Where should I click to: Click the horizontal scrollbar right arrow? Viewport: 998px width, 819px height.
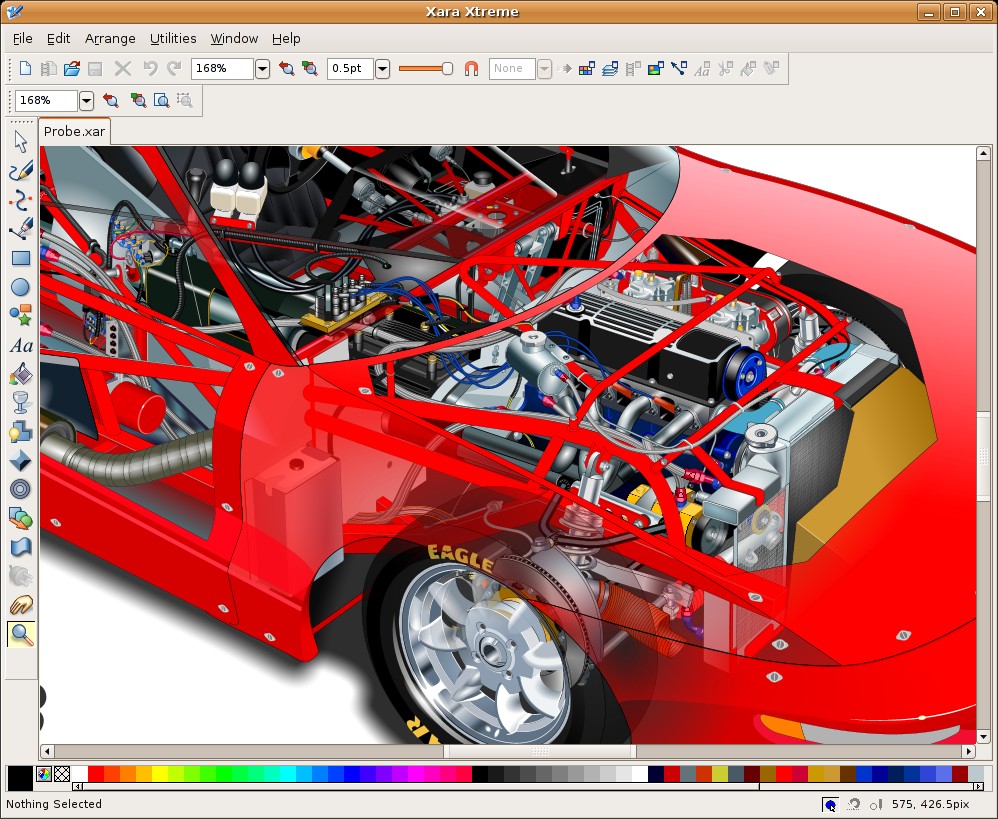click(969, 751)
